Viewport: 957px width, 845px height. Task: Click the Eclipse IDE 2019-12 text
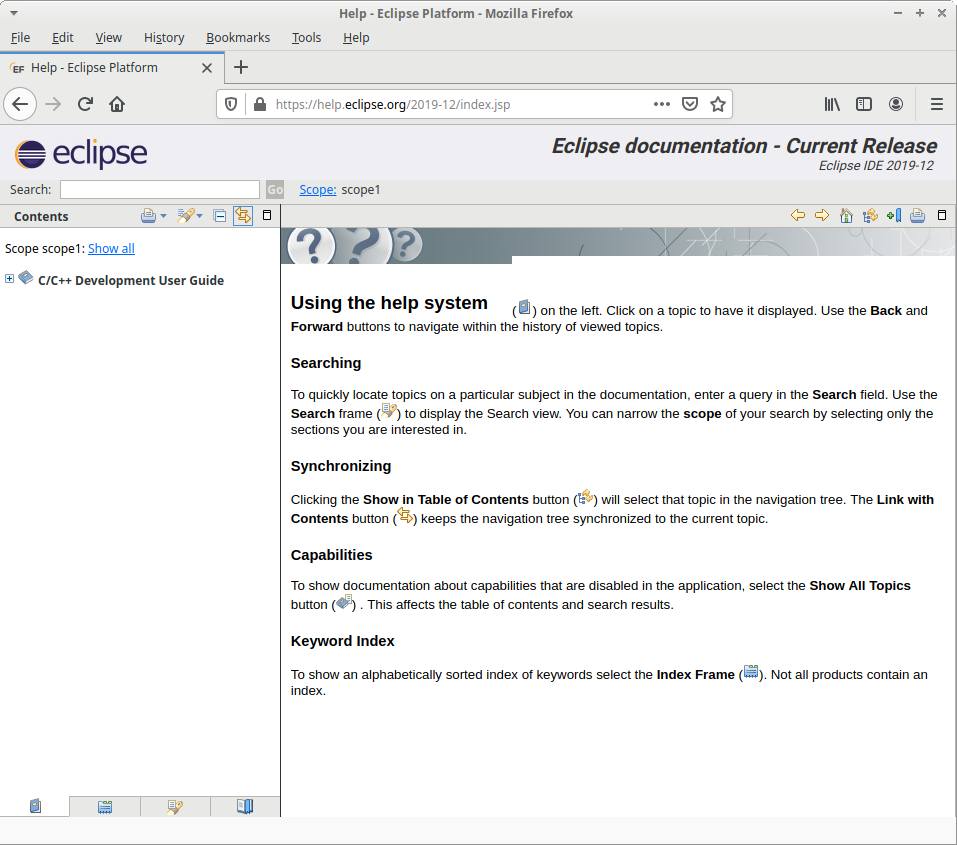[x=876, y=166]
